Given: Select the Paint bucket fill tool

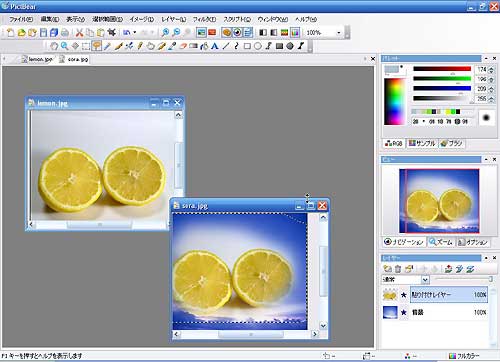Looking at the screenshot, I should coord(204,46).
